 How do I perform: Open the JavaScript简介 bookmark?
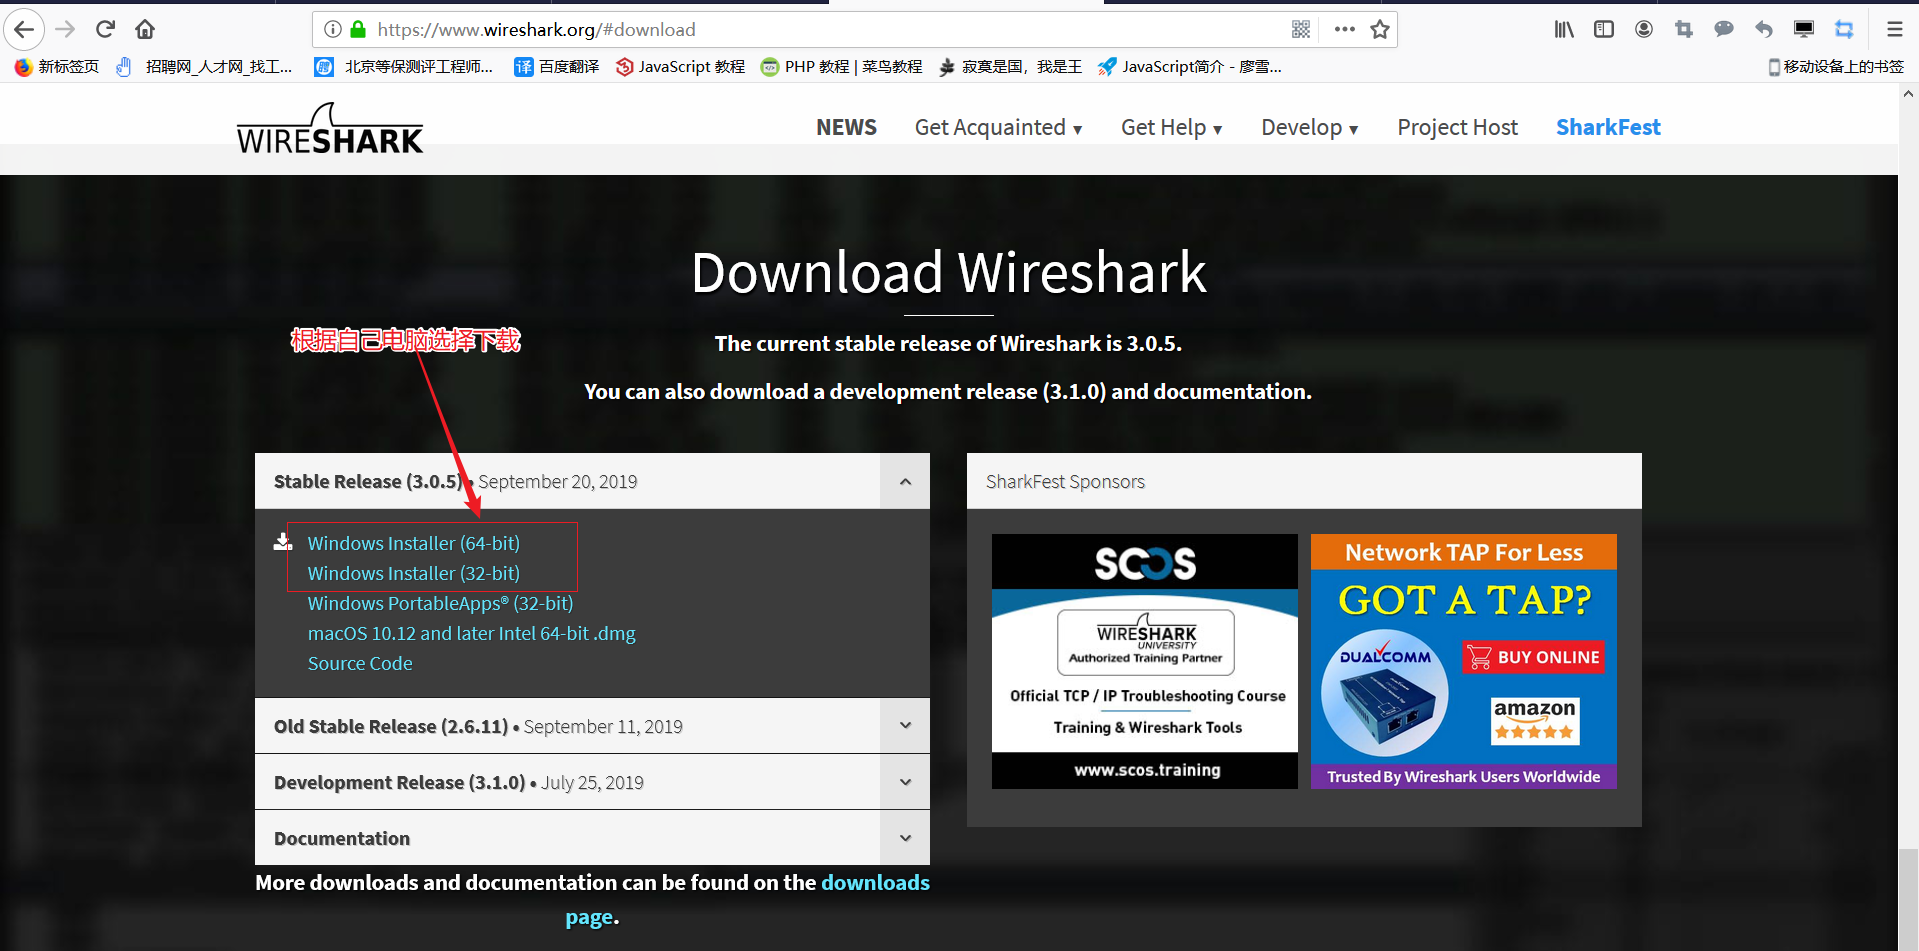[x=1190, y=66]
